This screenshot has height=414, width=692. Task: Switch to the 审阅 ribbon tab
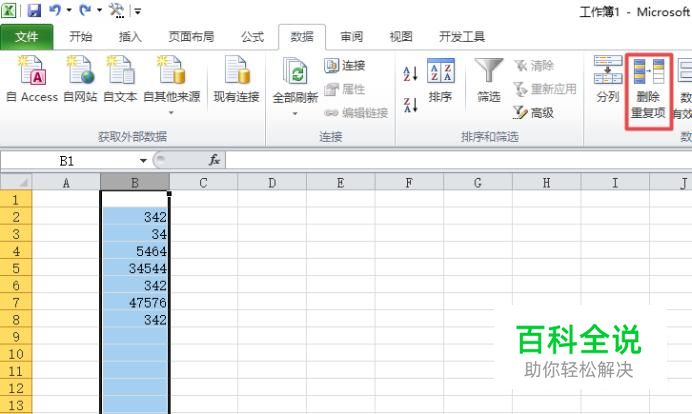[352, 37]
